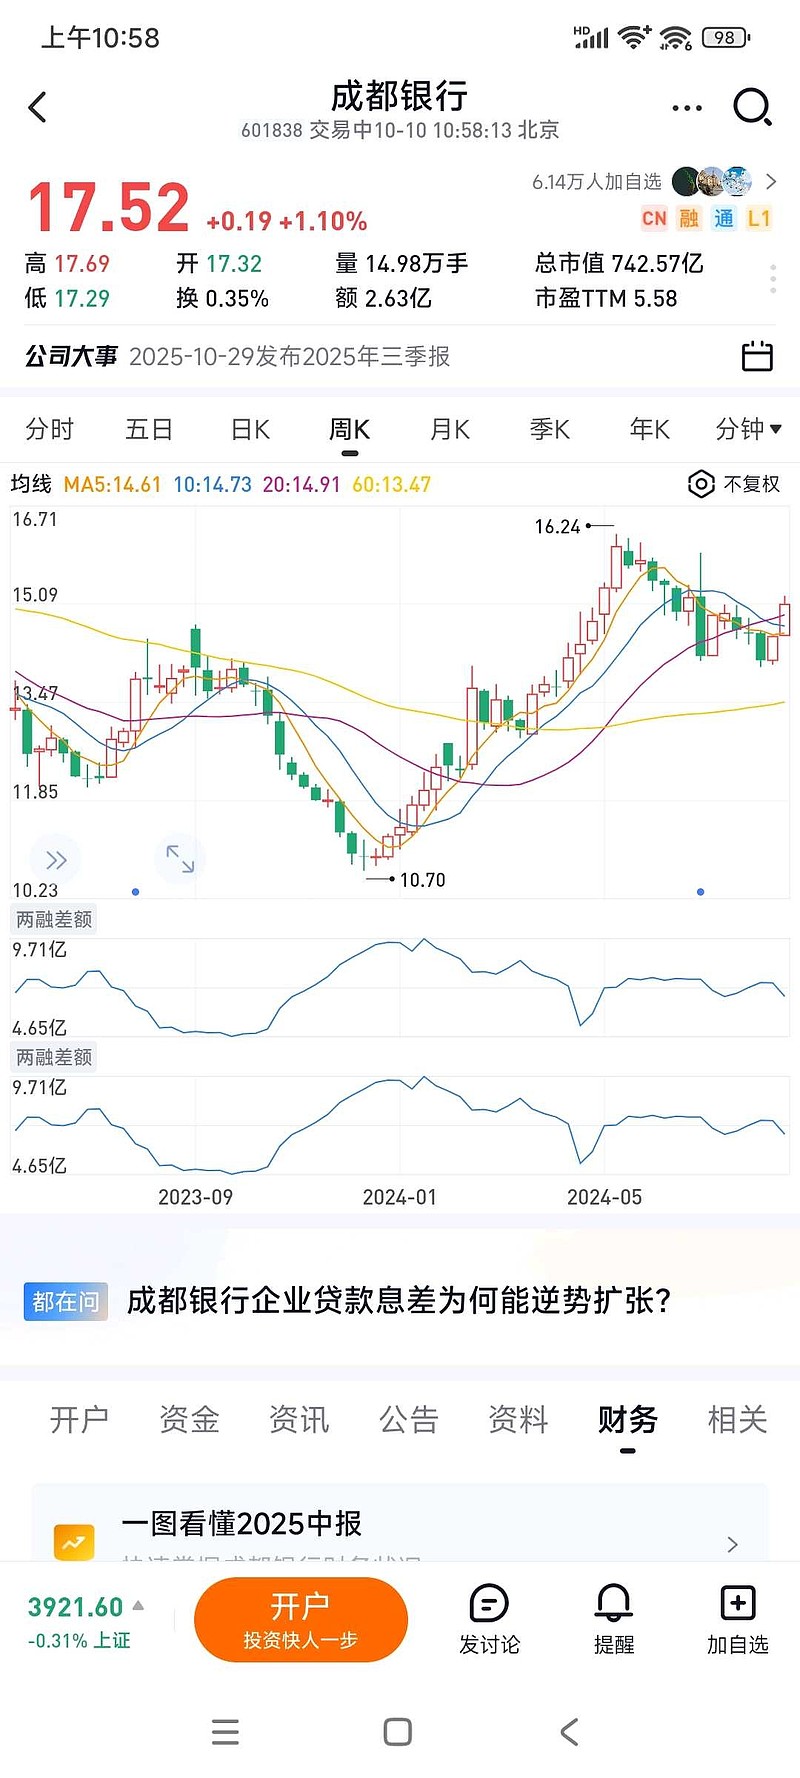Add stock to watchlist via 加自选
This screenshot has height=1778, width=800.
[x=737, y=1619]
